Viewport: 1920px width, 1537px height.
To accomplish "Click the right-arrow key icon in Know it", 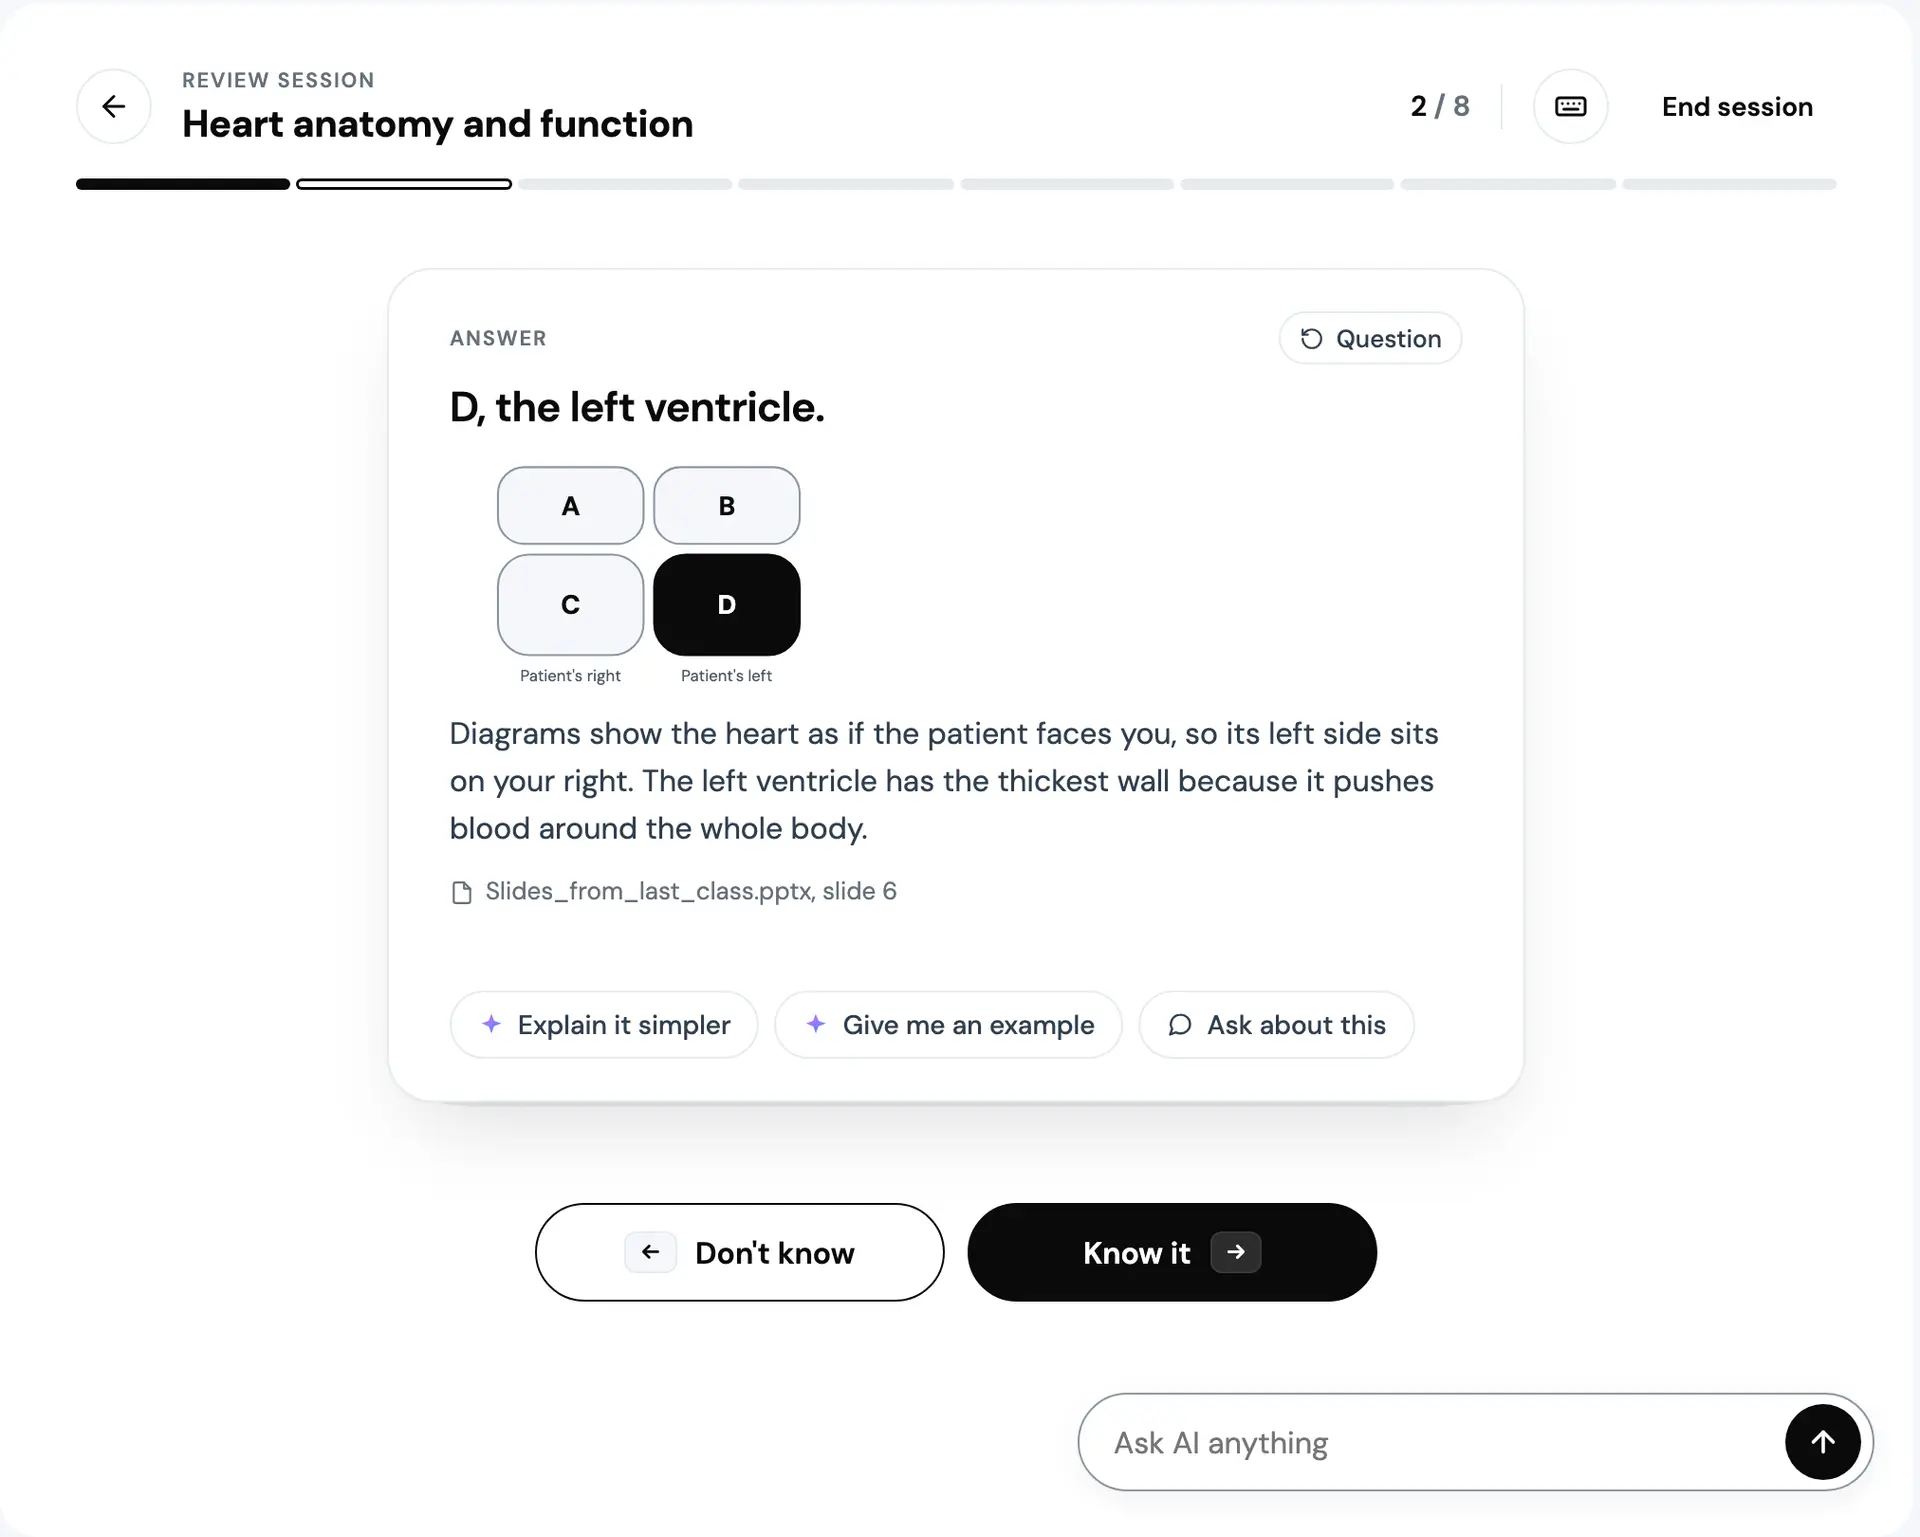I will click(x=1236, y=1252).
